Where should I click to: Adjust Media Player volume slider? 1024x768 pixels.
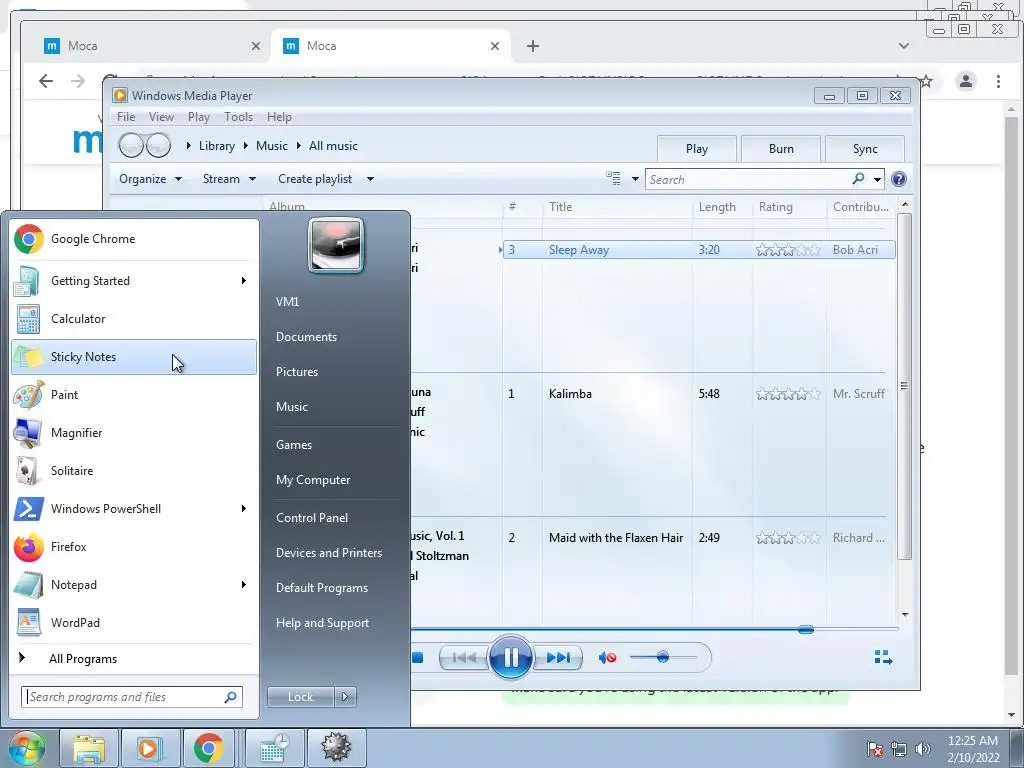pos(663,657)
